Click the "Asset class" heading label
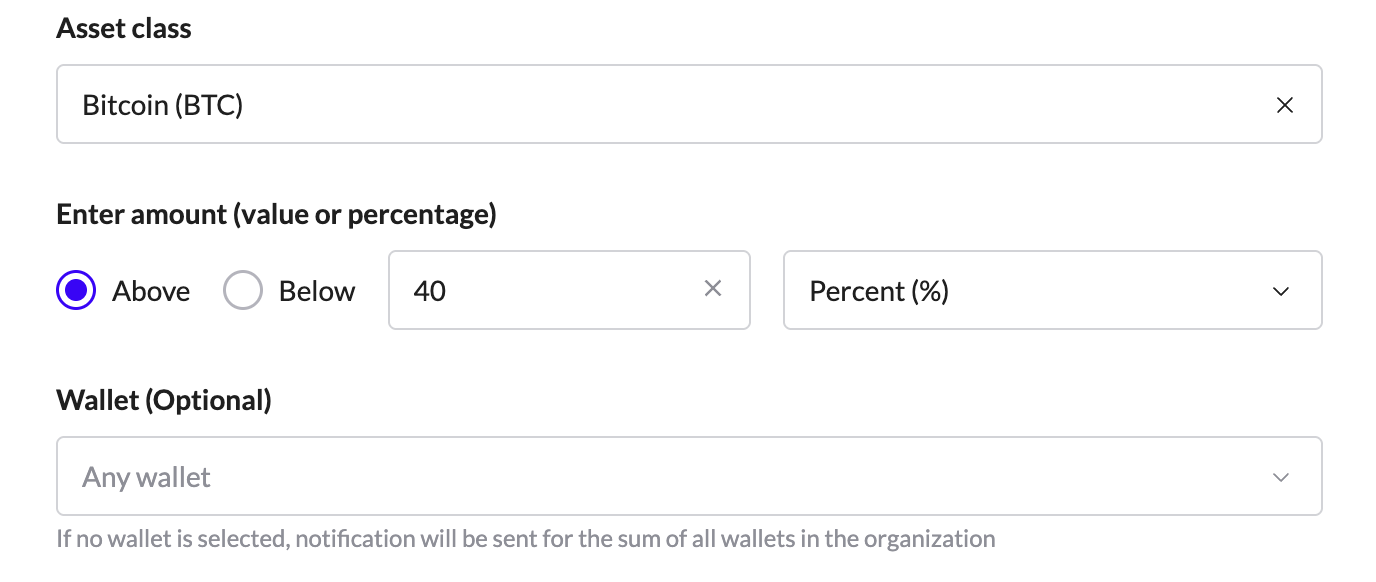The image size is (1376, 582). [124, 29]
